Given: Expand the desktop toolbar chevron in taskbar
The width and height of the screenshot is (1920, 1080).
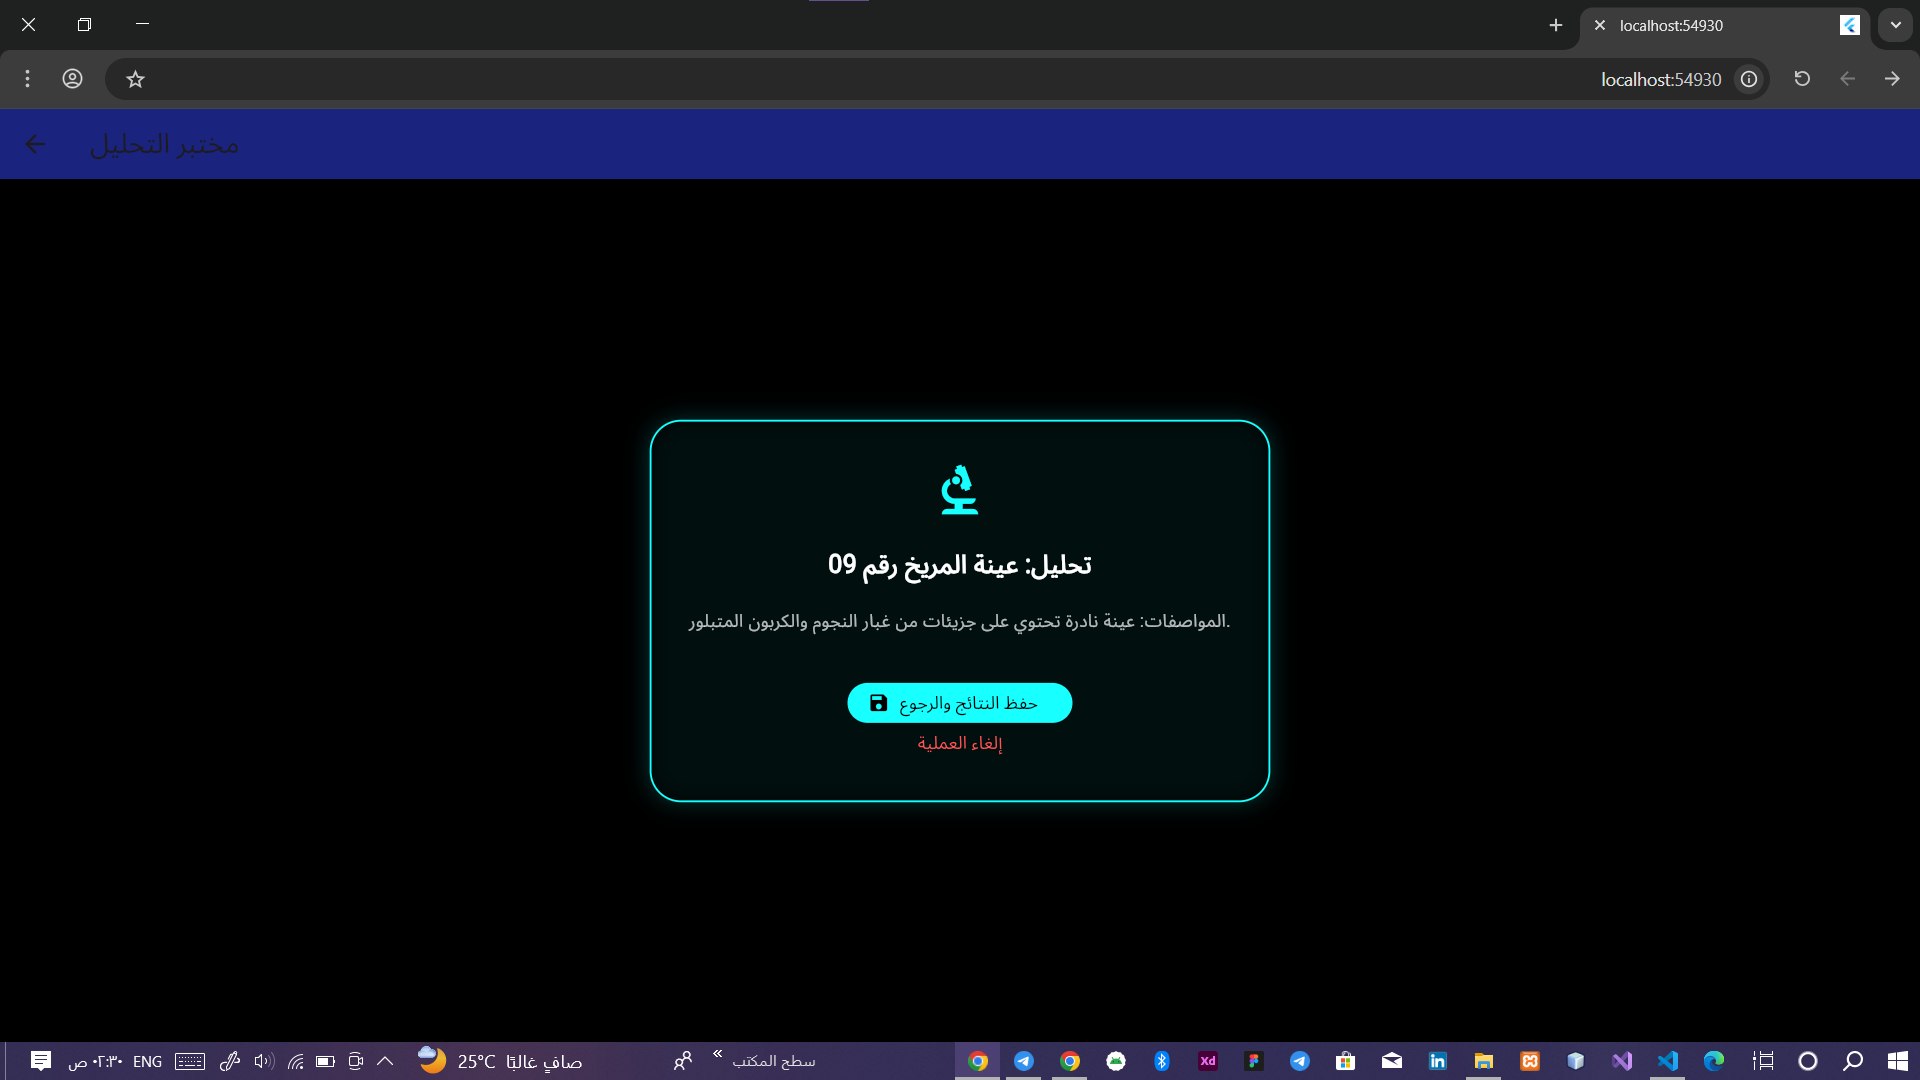Looking at the screenshot, I should pyautogui.click(x=717, y=1054).
